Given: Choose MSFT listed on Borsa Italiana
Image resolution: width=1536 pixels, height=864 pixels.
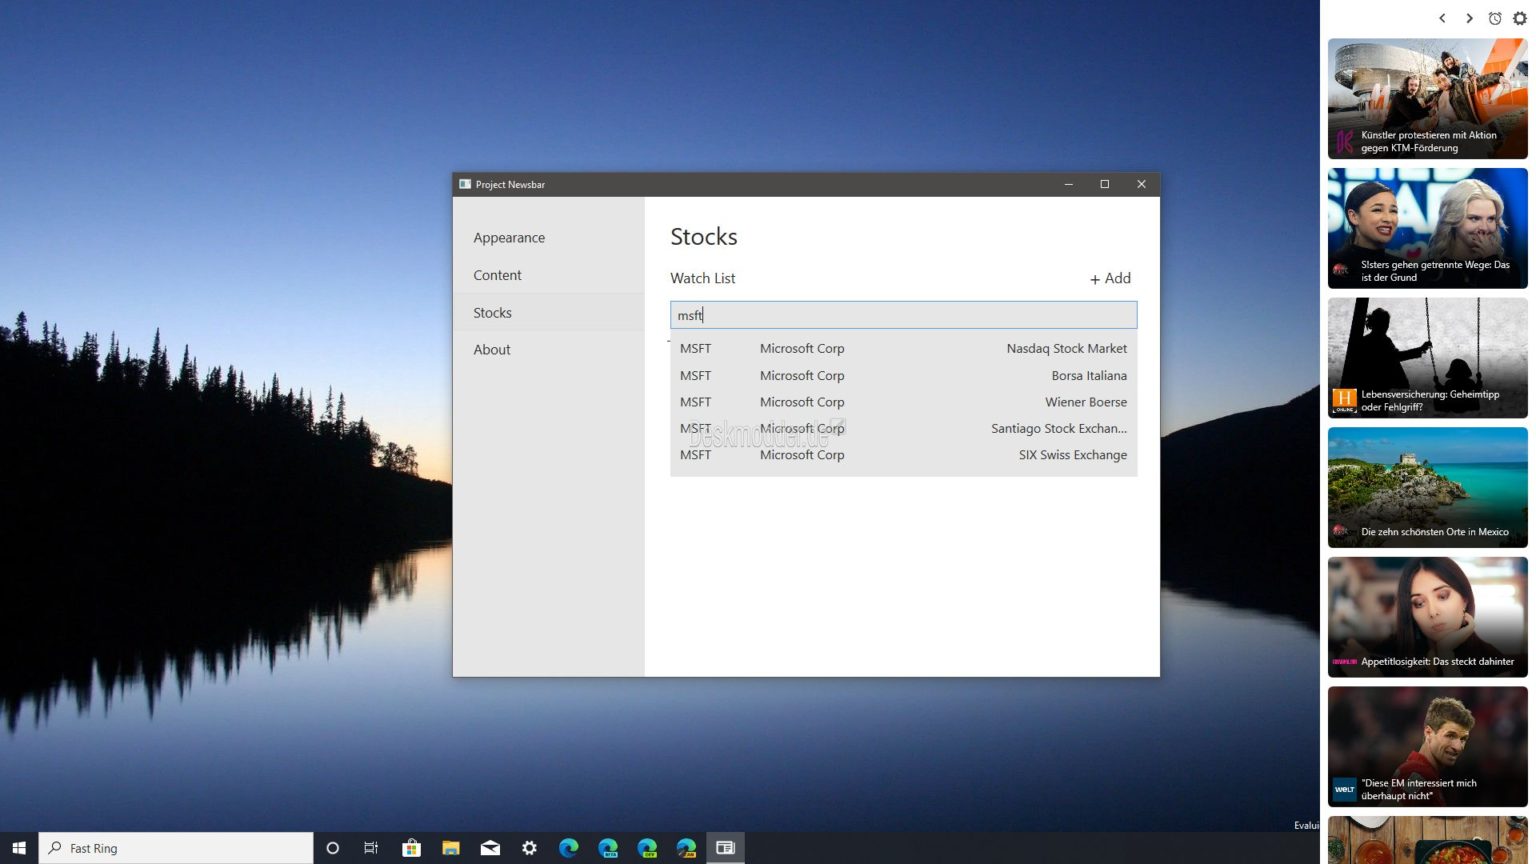Looking at the screenshot, I should pyautogui.click(x=902, y=376).
